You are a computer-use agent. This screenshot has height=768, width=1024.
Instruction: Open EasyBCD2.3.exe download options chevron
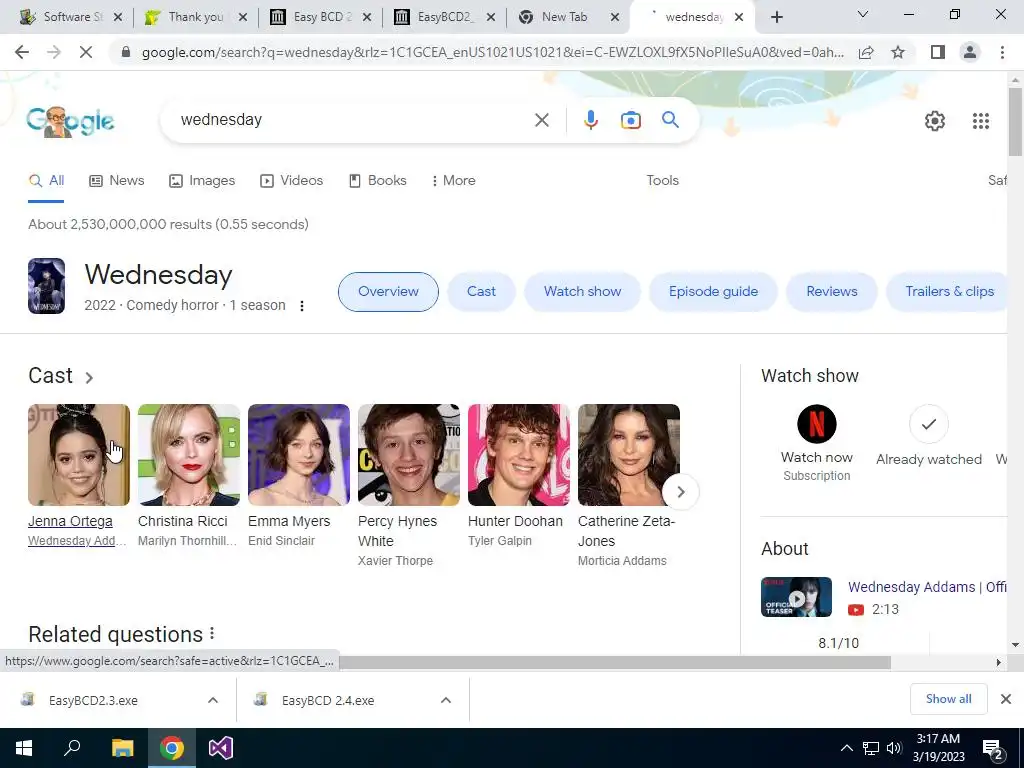(213, 700)
